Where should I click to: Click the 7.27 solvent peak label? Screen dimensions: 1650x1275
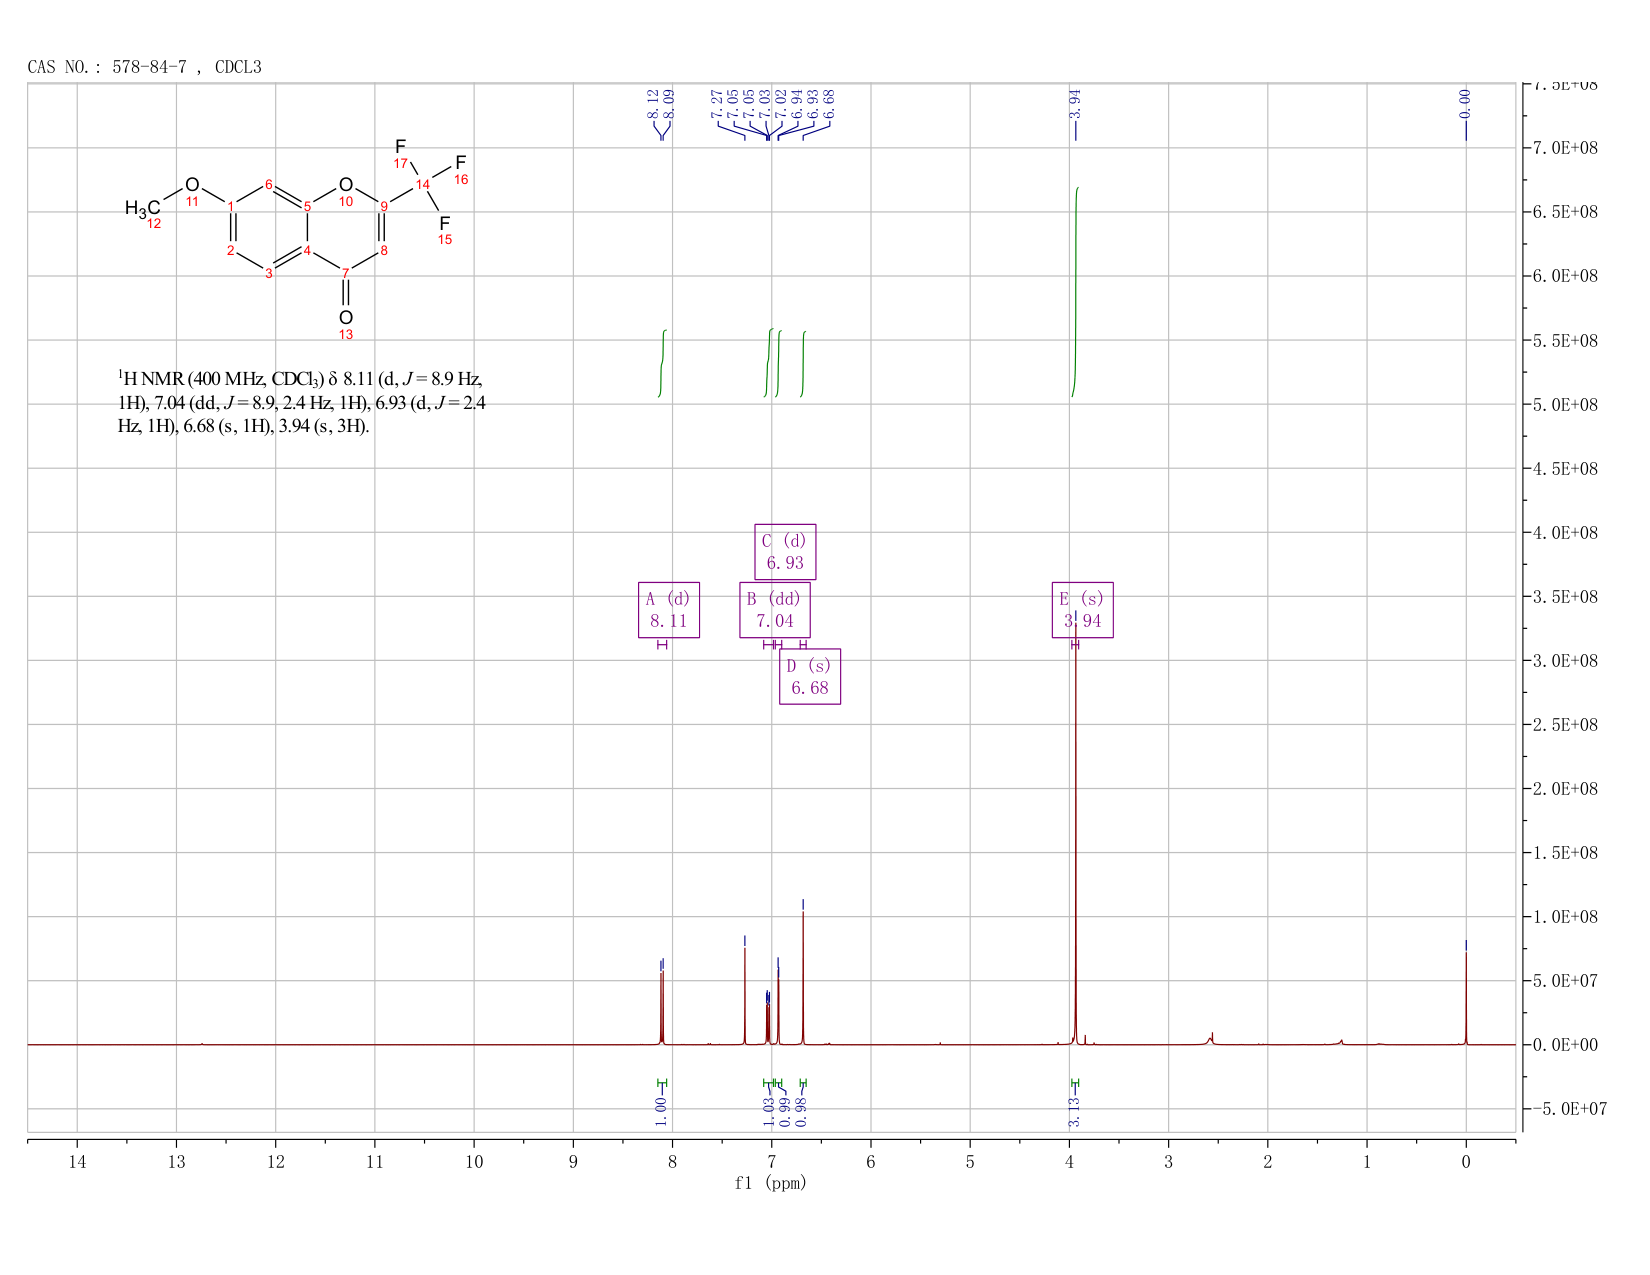pos(717,103)
